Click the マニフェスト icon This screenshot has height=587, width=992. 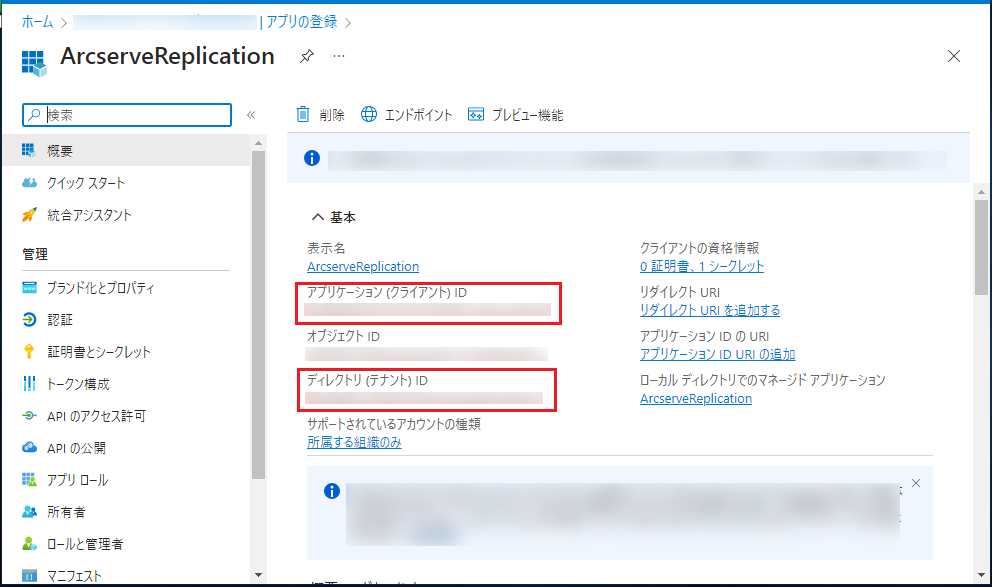[29, 576]
